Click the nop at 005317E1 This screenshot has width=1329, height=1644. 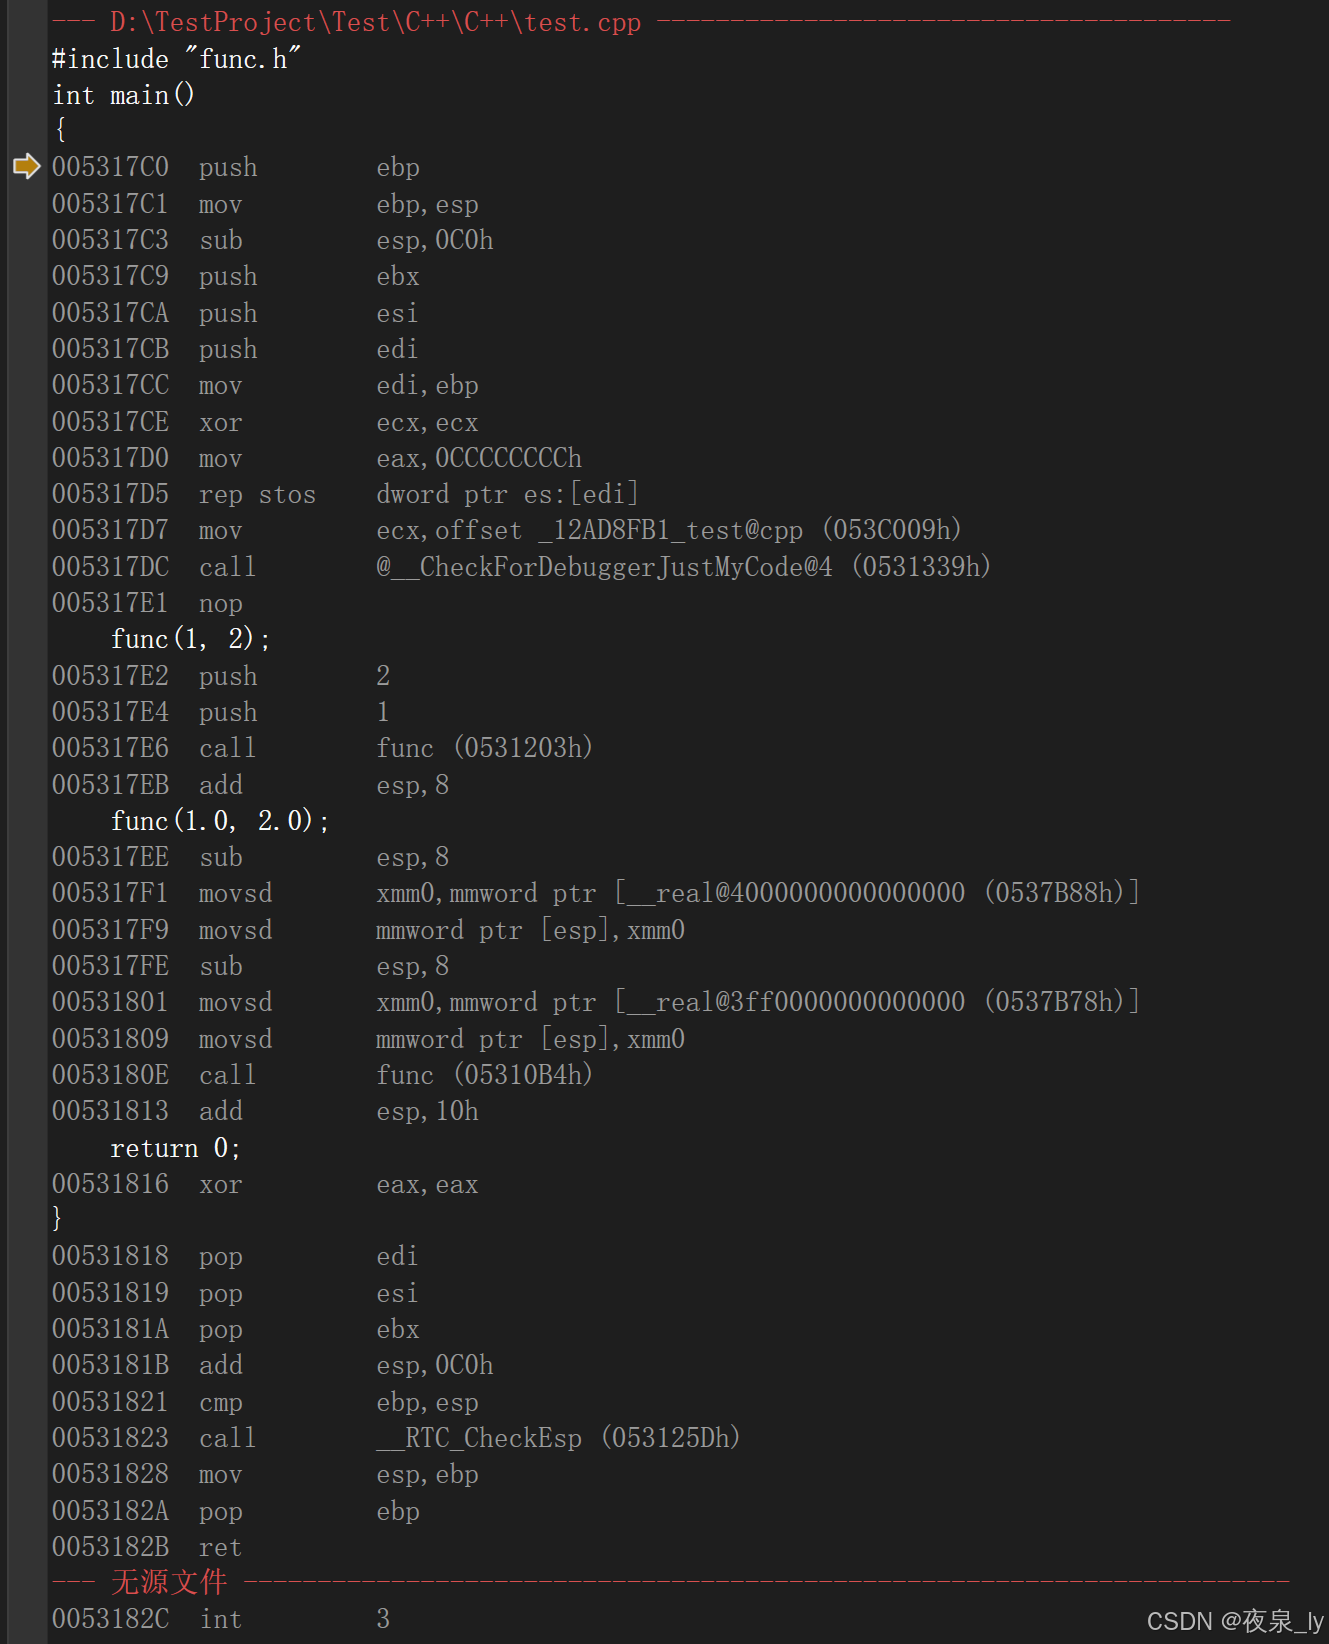click(147, 603)
